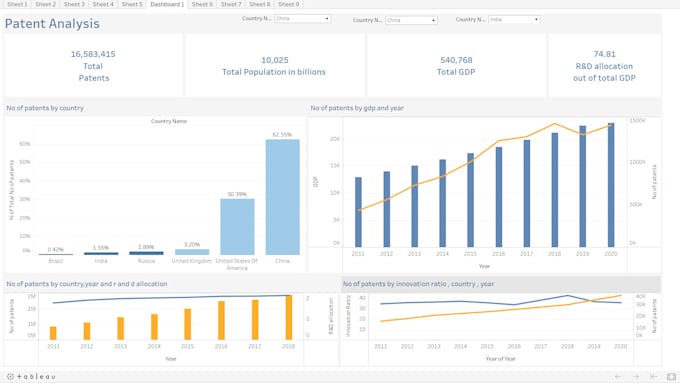The image size is (680, 383).
Task: Switch to the Sheet 8 tab
Action: [260, 4]
